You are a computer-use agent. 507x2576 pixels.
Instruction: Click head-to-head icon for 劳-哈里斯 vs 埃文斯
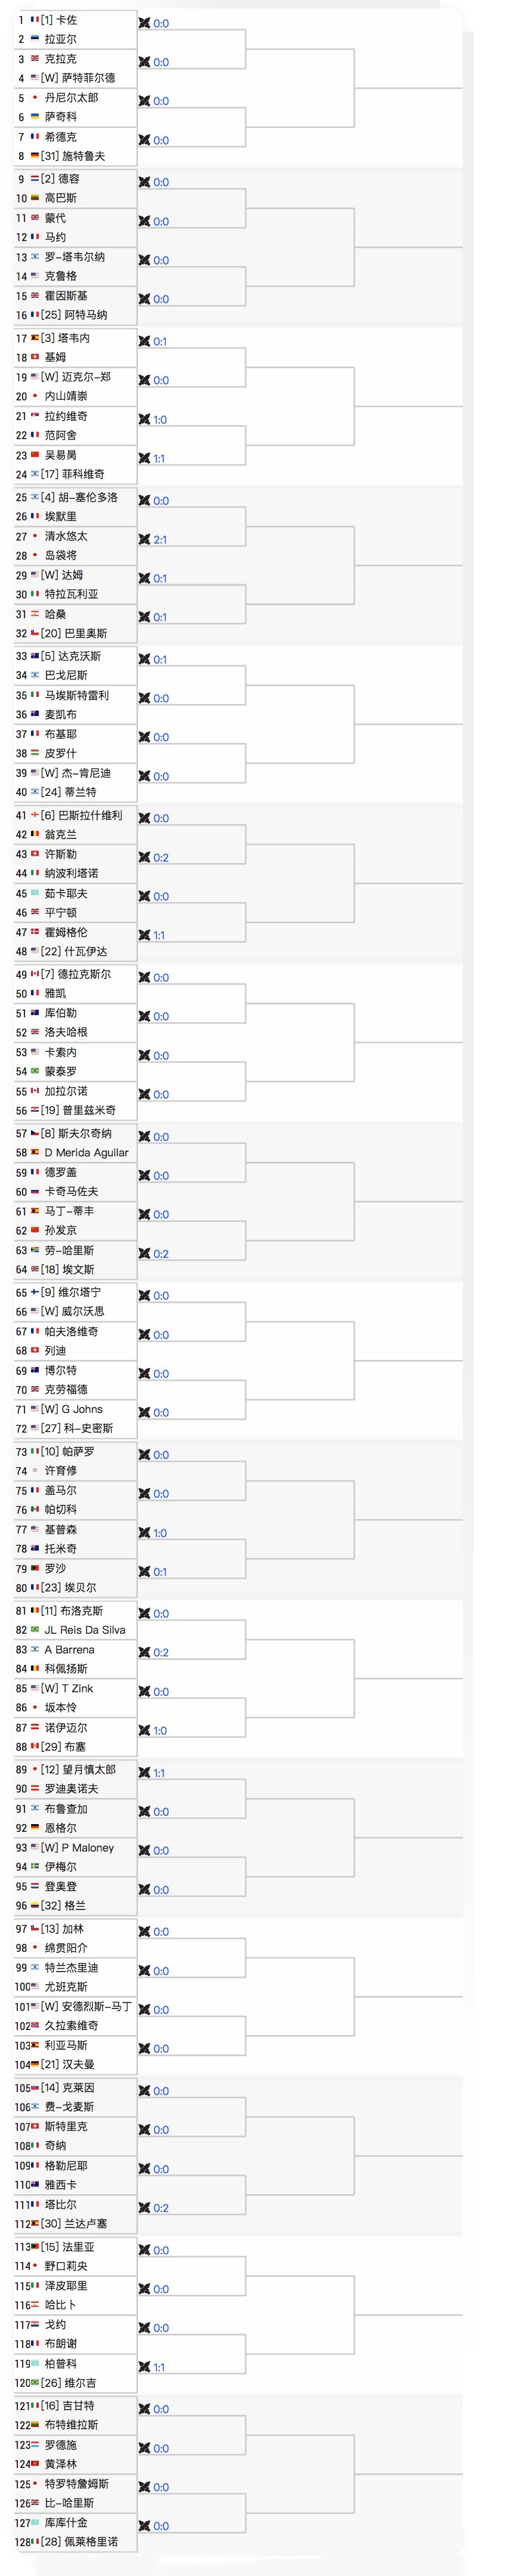click(145, 1254)
